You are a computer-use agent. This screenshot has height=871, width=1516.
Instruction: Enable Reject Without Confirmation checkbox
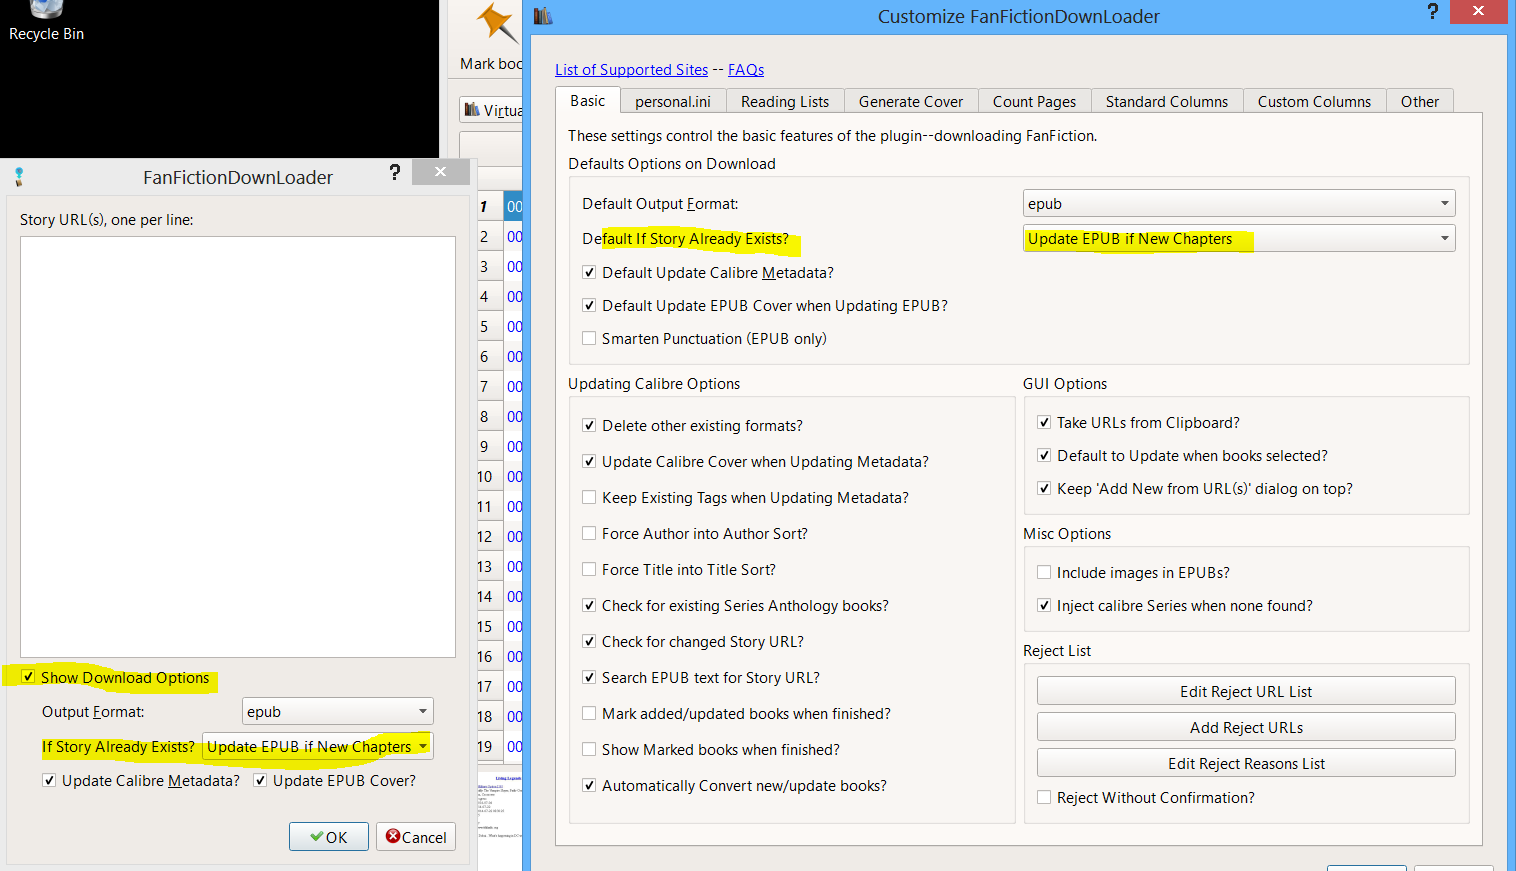pyautogui.click(x=1044, y=797)
